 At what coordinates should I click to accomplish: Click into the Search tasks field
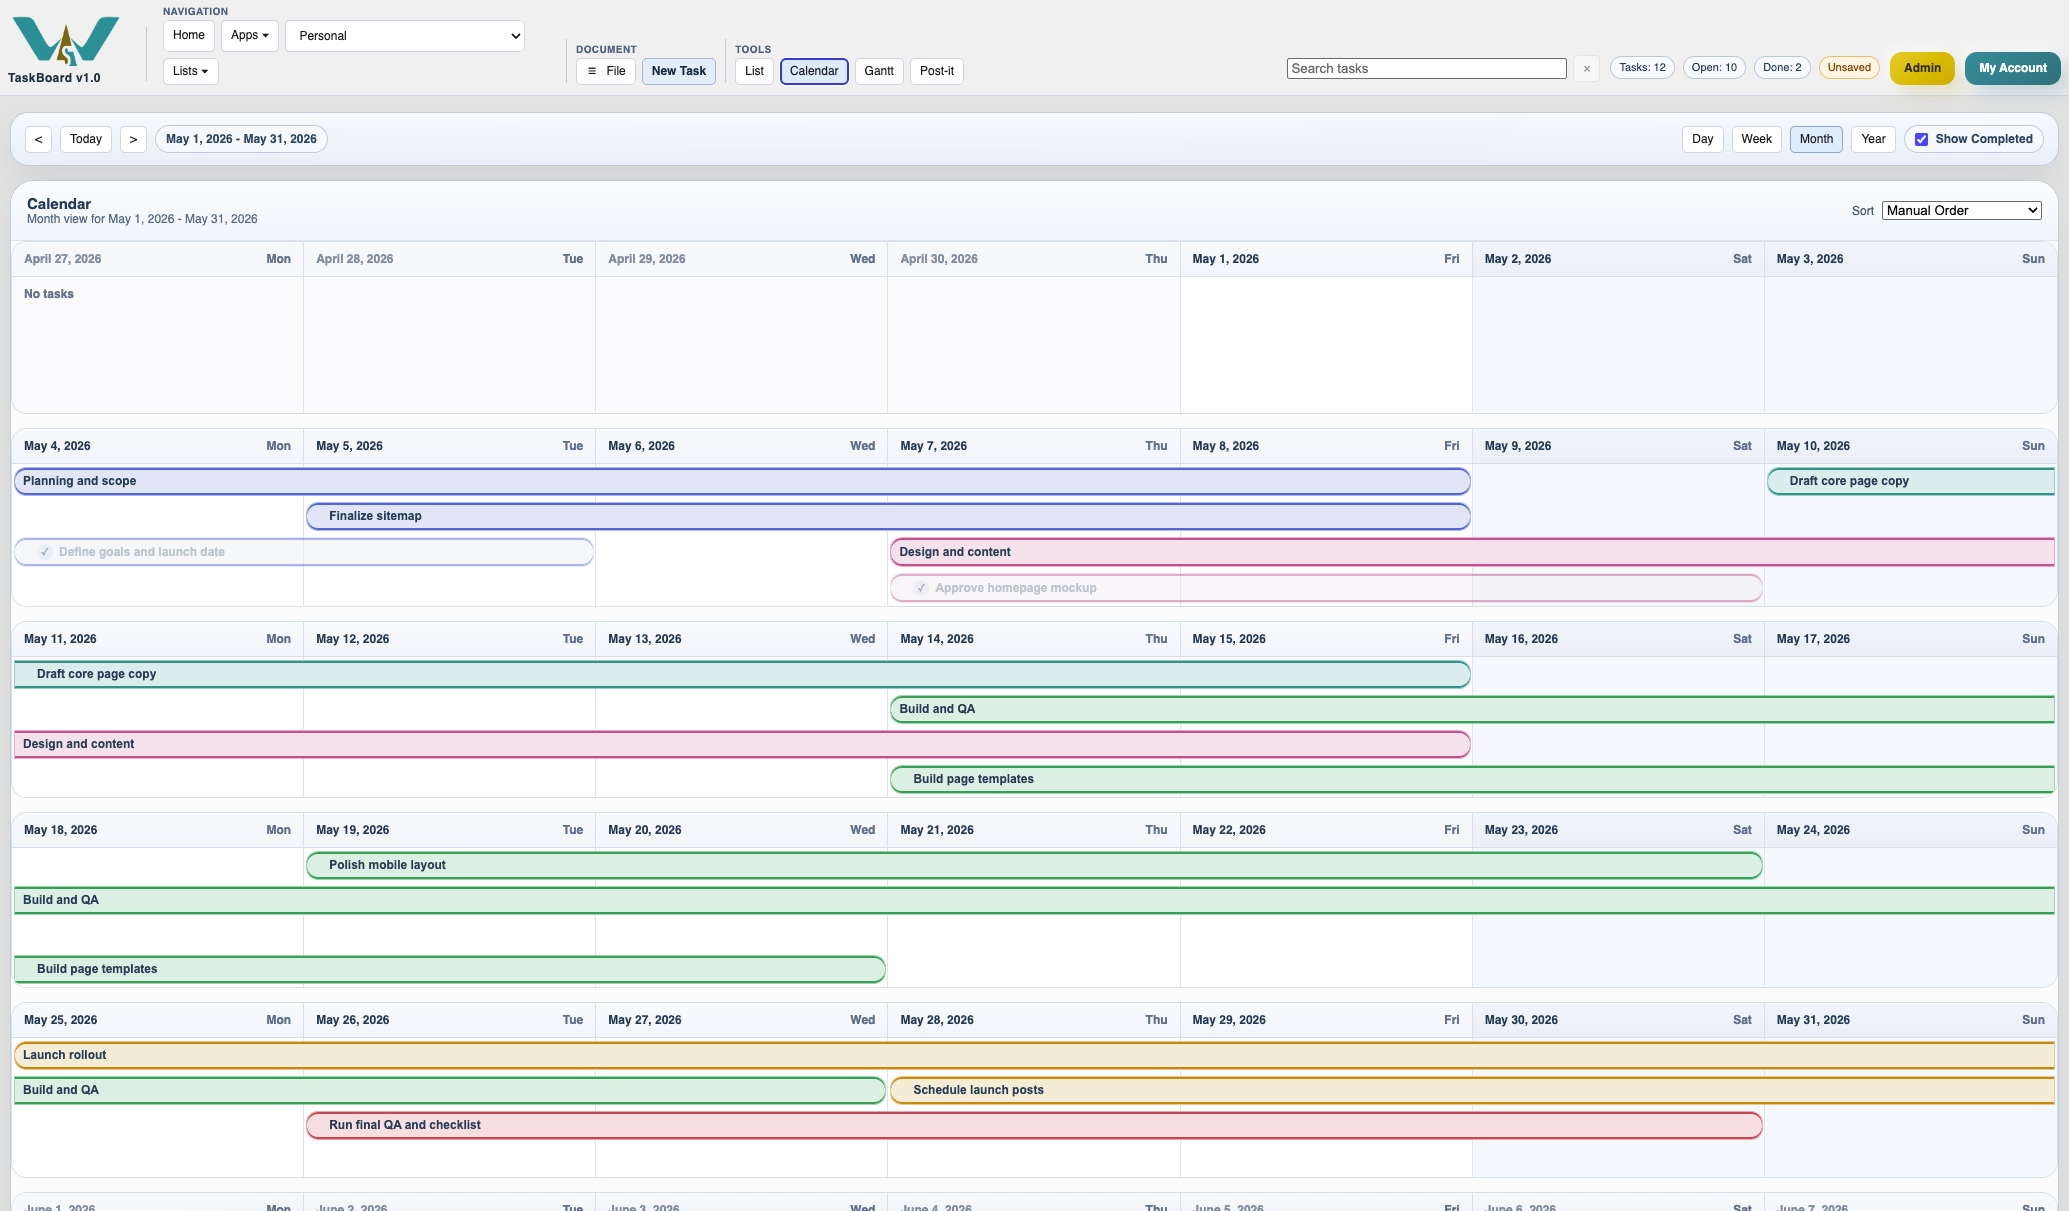coord(1426,69)
